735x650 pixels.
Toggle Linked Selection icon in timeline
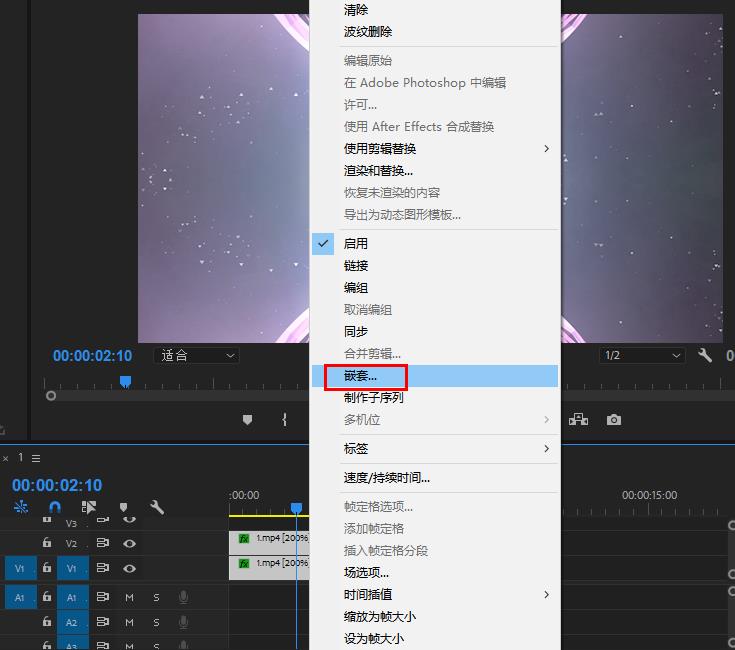89,507
